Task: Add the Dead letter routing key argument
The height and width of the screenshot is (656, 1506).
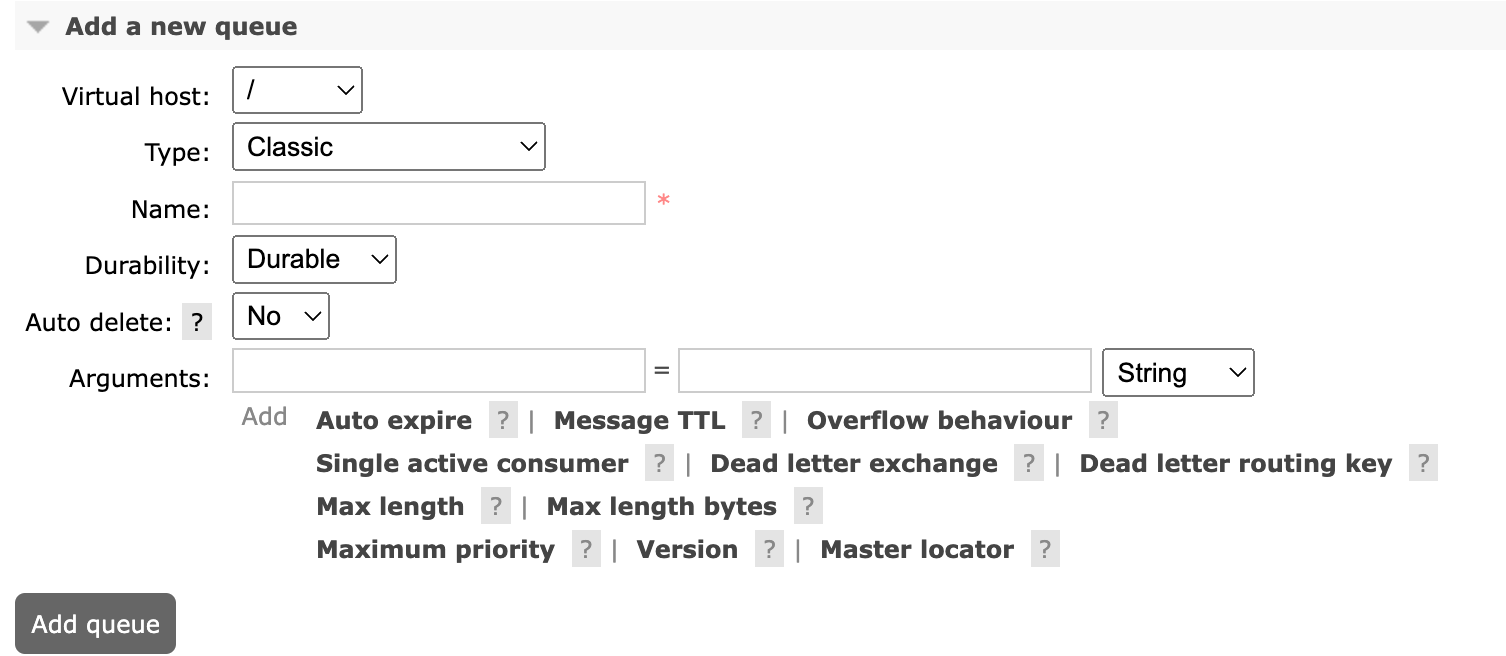Action: [x=1236, y=464]
